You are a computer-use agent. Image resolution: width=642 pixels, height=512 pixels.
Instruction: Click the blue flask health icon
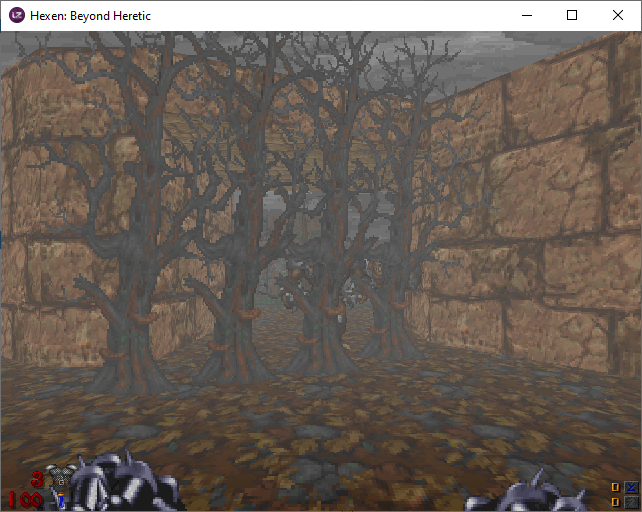click(x=61, y=500)
